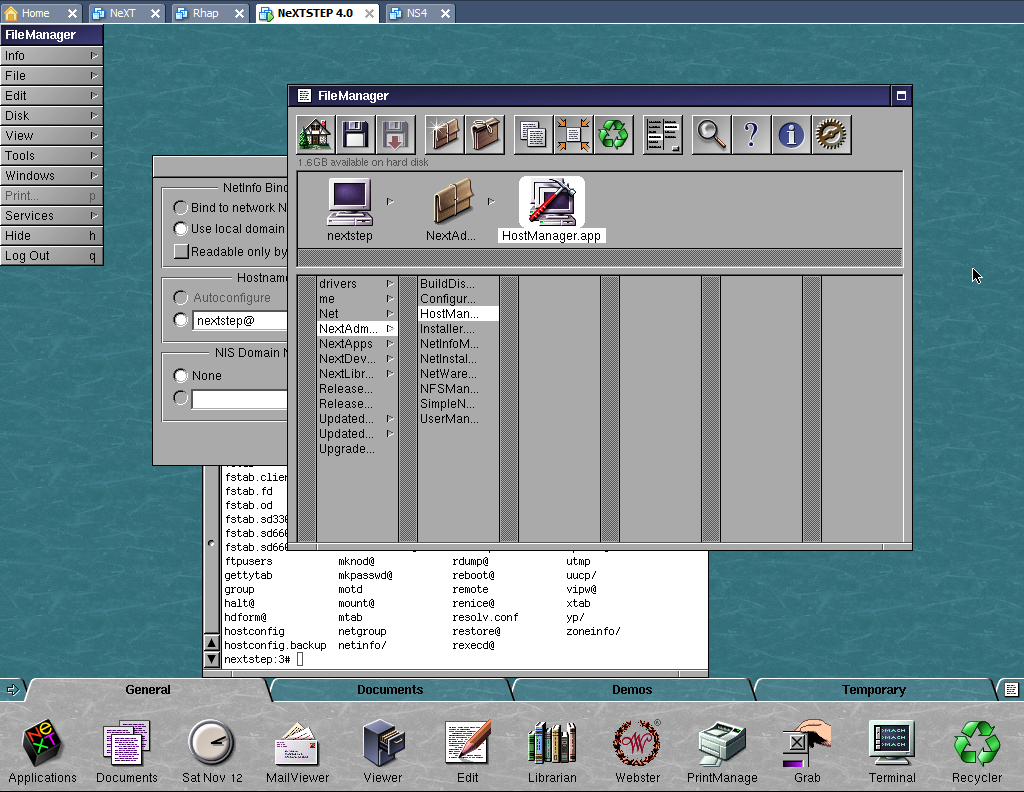
Task: Click the question mark help icon
Action: tap(751, 134)
